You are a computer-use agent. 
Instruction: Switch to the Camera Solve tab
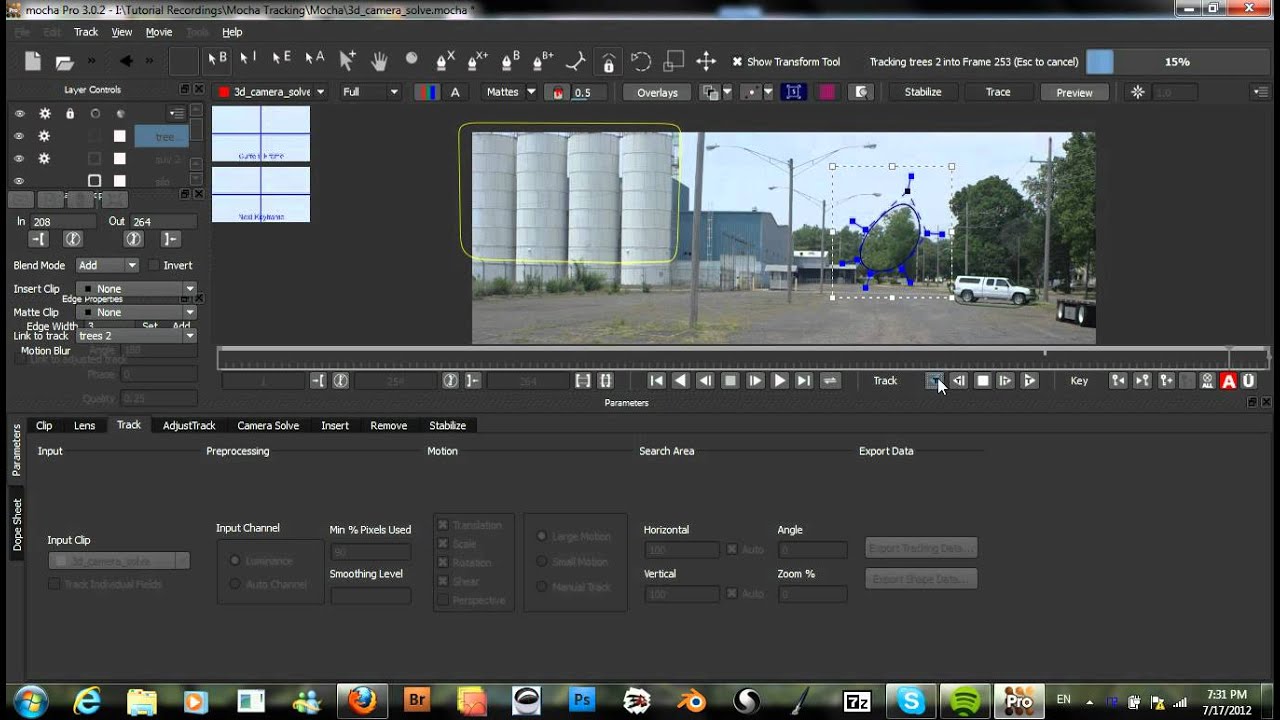click(x=268, y=425)
